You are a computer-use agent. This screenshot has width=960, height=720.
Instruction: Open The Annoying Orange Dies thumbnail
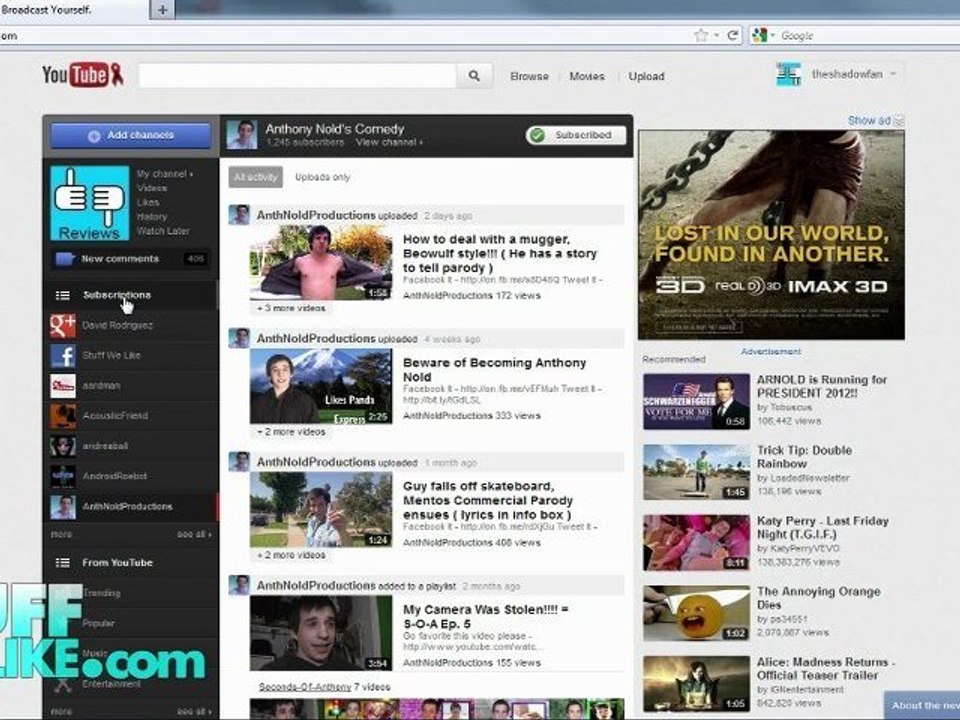[696, 613]
